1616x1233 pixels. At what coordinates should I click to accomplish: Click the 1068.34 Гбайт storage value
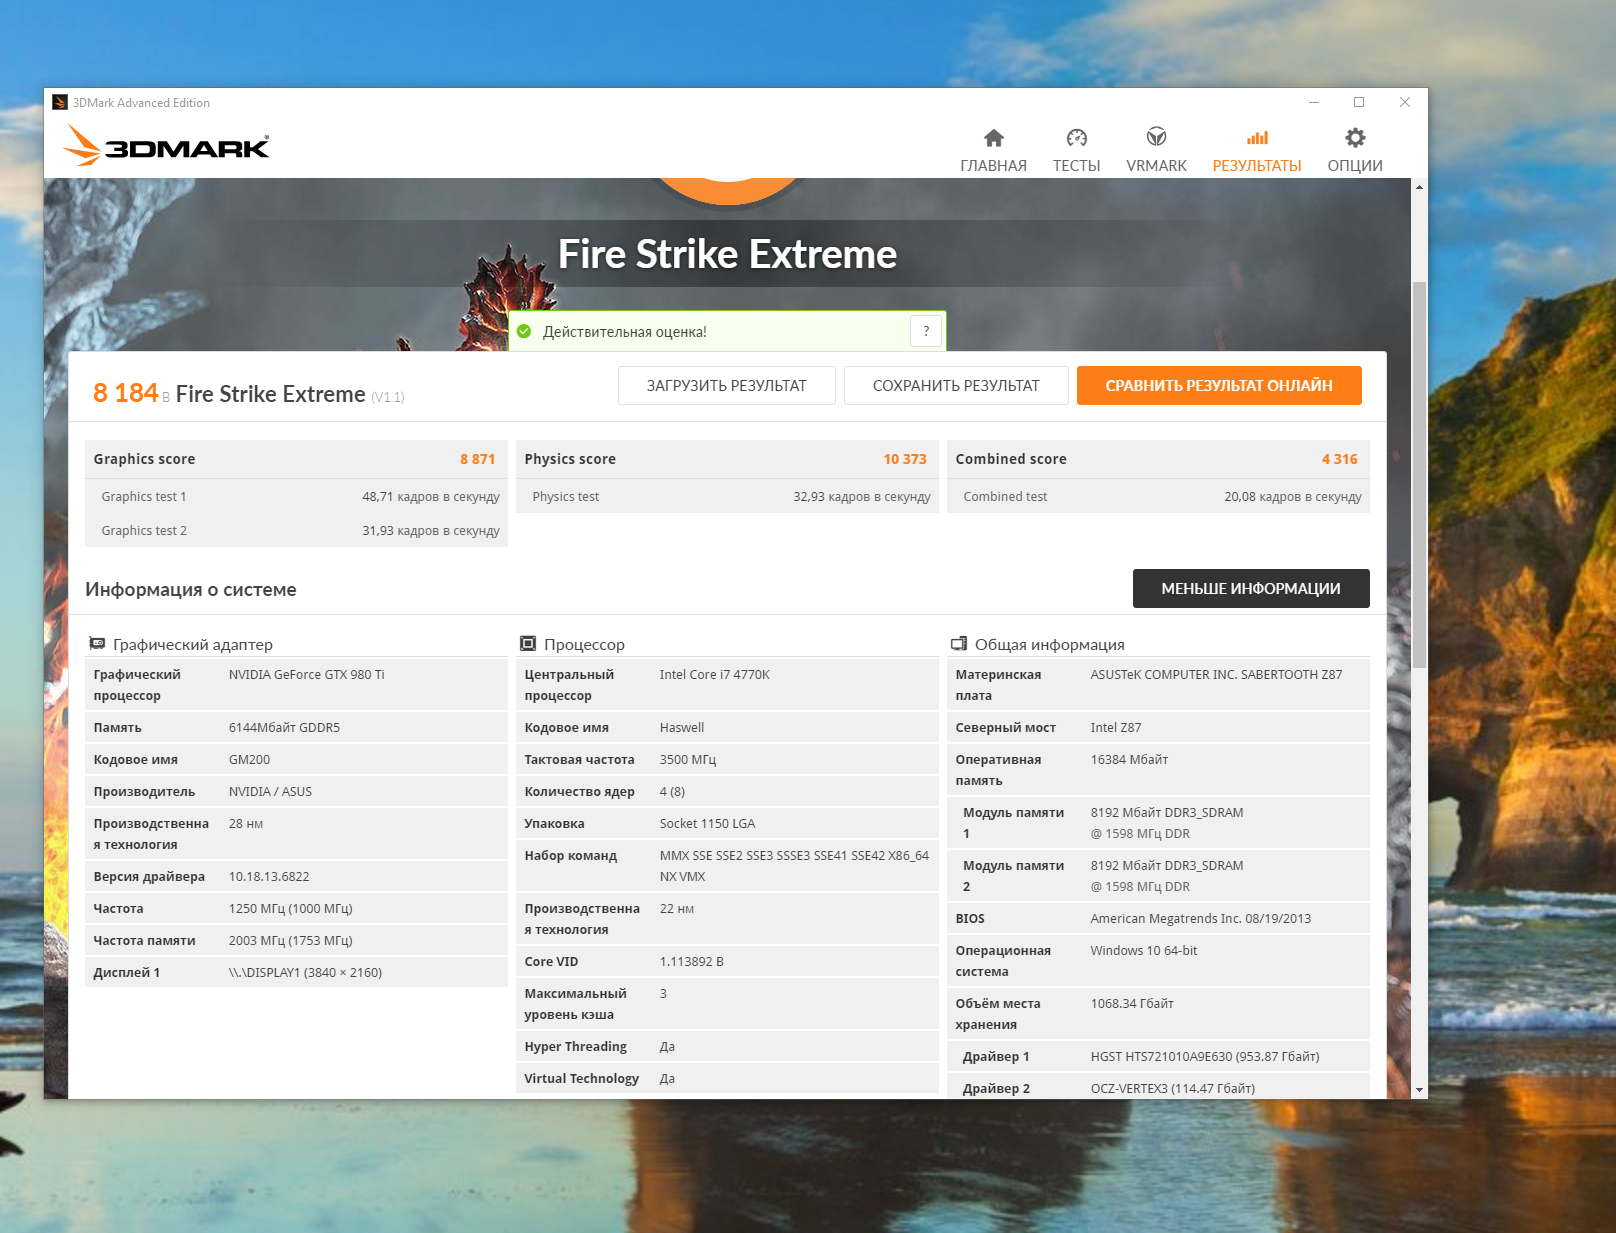(1132, 1004)
